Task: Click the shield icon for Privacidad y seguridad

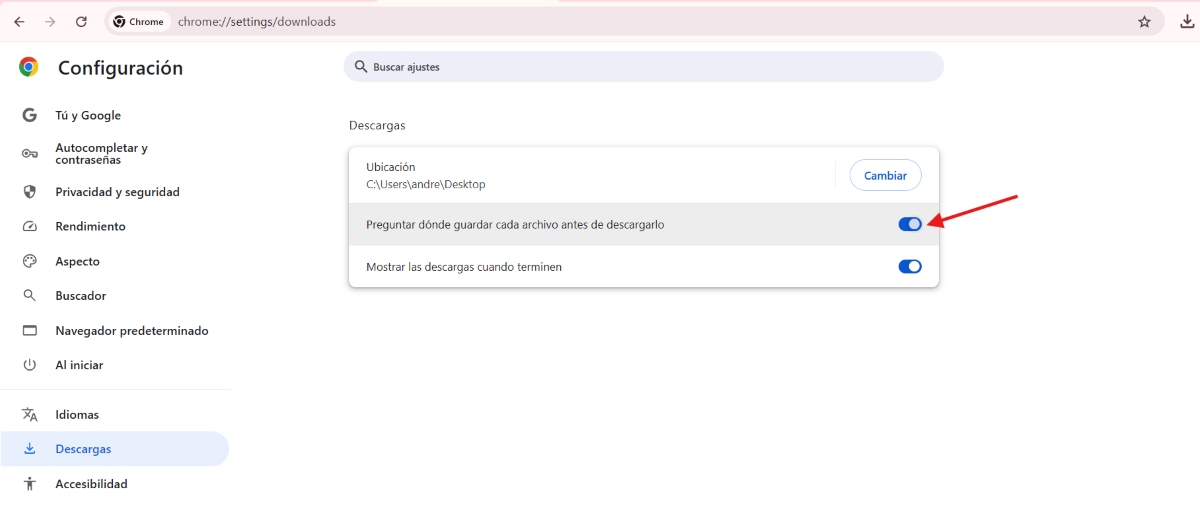Action: (x=30, y=192)
